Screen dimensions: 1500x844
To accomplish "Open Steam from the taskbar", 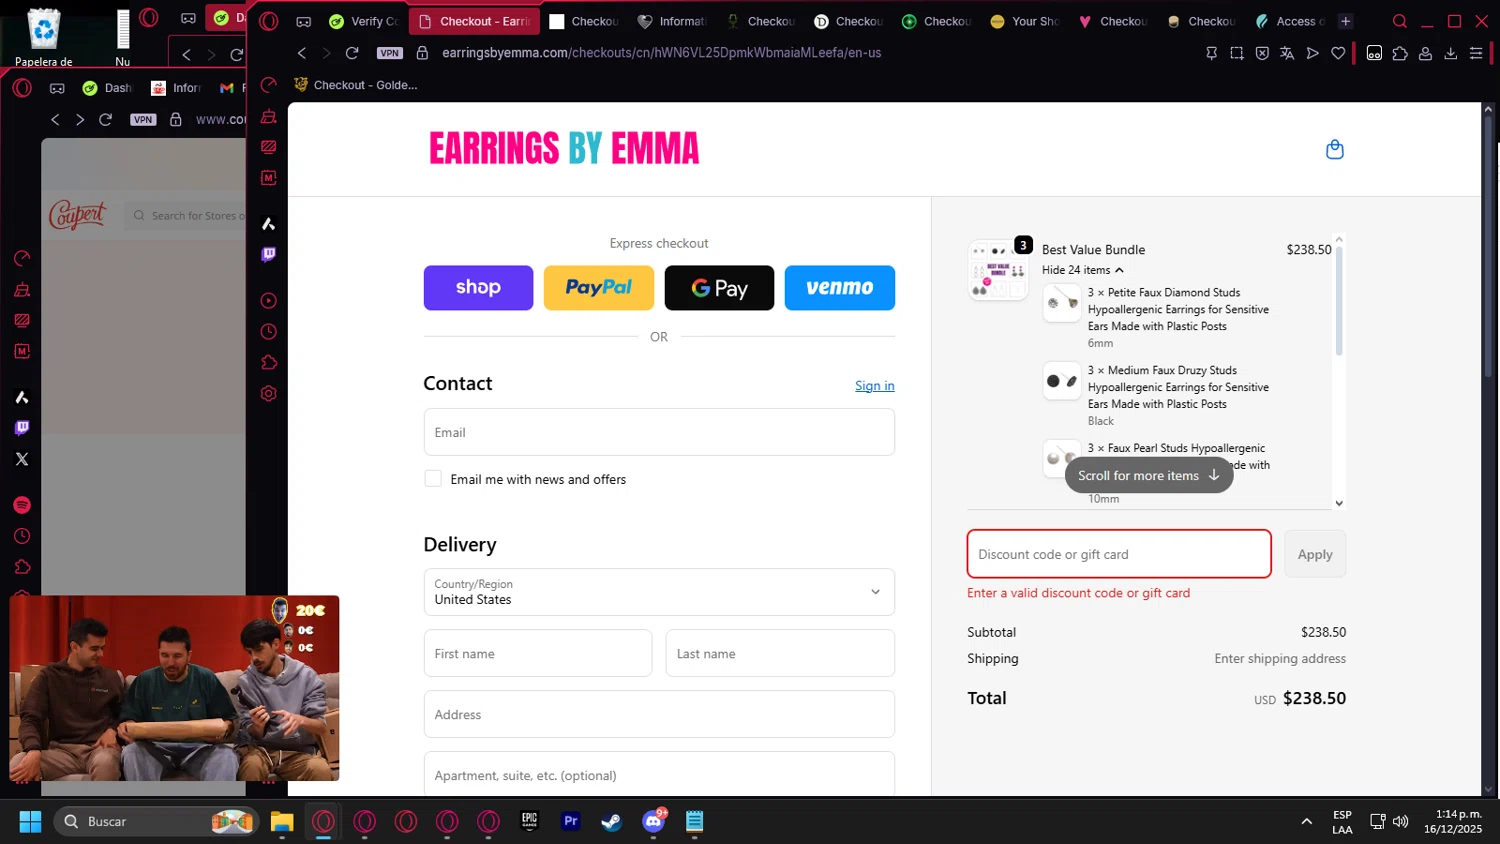I will (611, 821).
